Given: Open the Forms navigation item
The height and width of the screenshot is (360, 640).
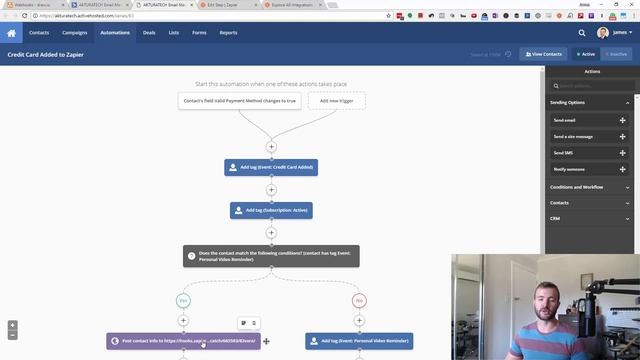Looking at the screenshot, I should tap(199, 33).
